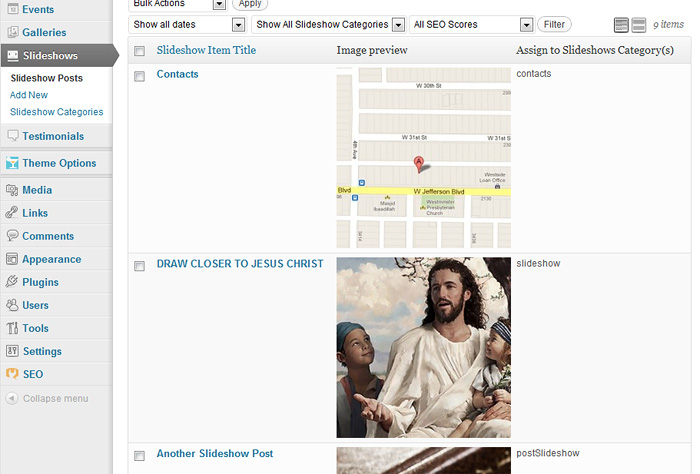Click the Galleries sidebar icon
The height and width of the screenshot is (474, 700).
click(13, 32)
